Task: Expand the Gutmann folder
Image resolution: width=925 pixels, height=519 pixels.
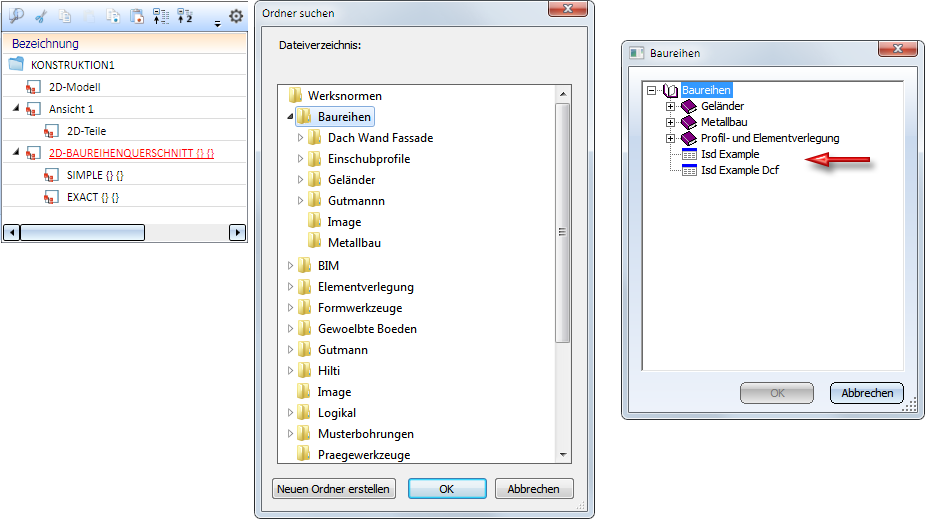Action: 290,350
